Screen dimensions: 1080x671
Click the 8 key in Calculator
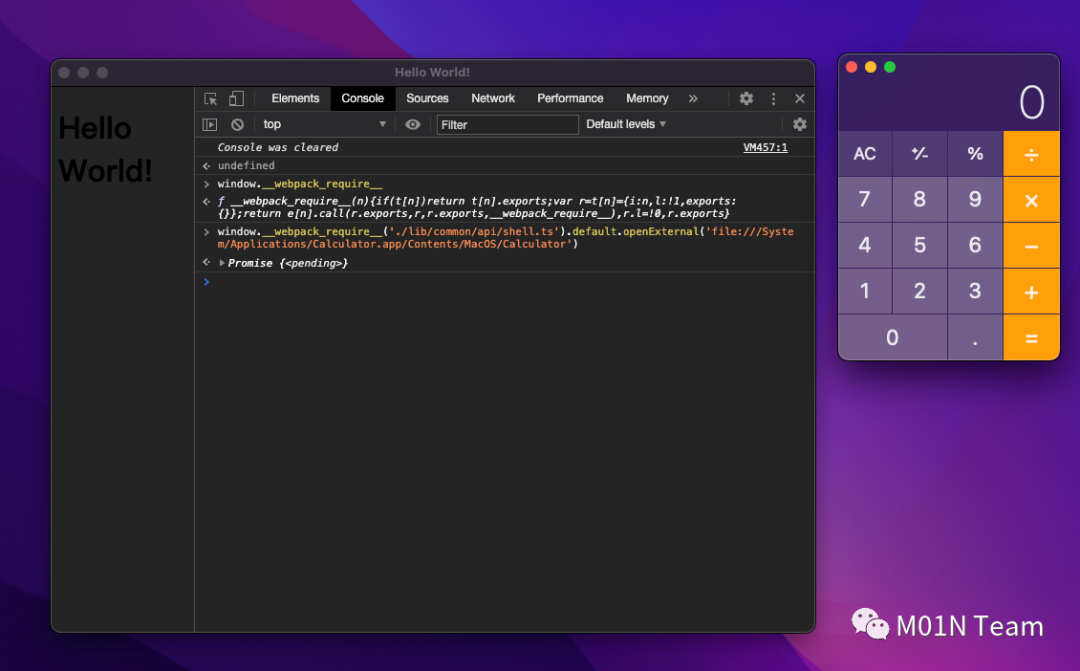point(920,200)
